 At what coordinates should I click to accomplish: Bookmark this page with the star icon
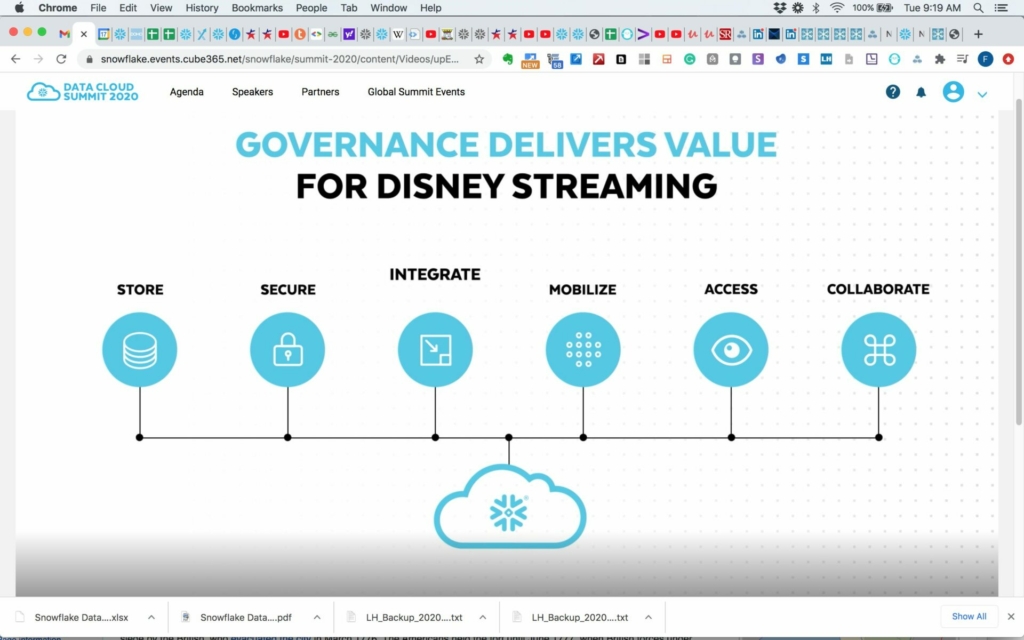pyautogui.click(x=479, y=59)
